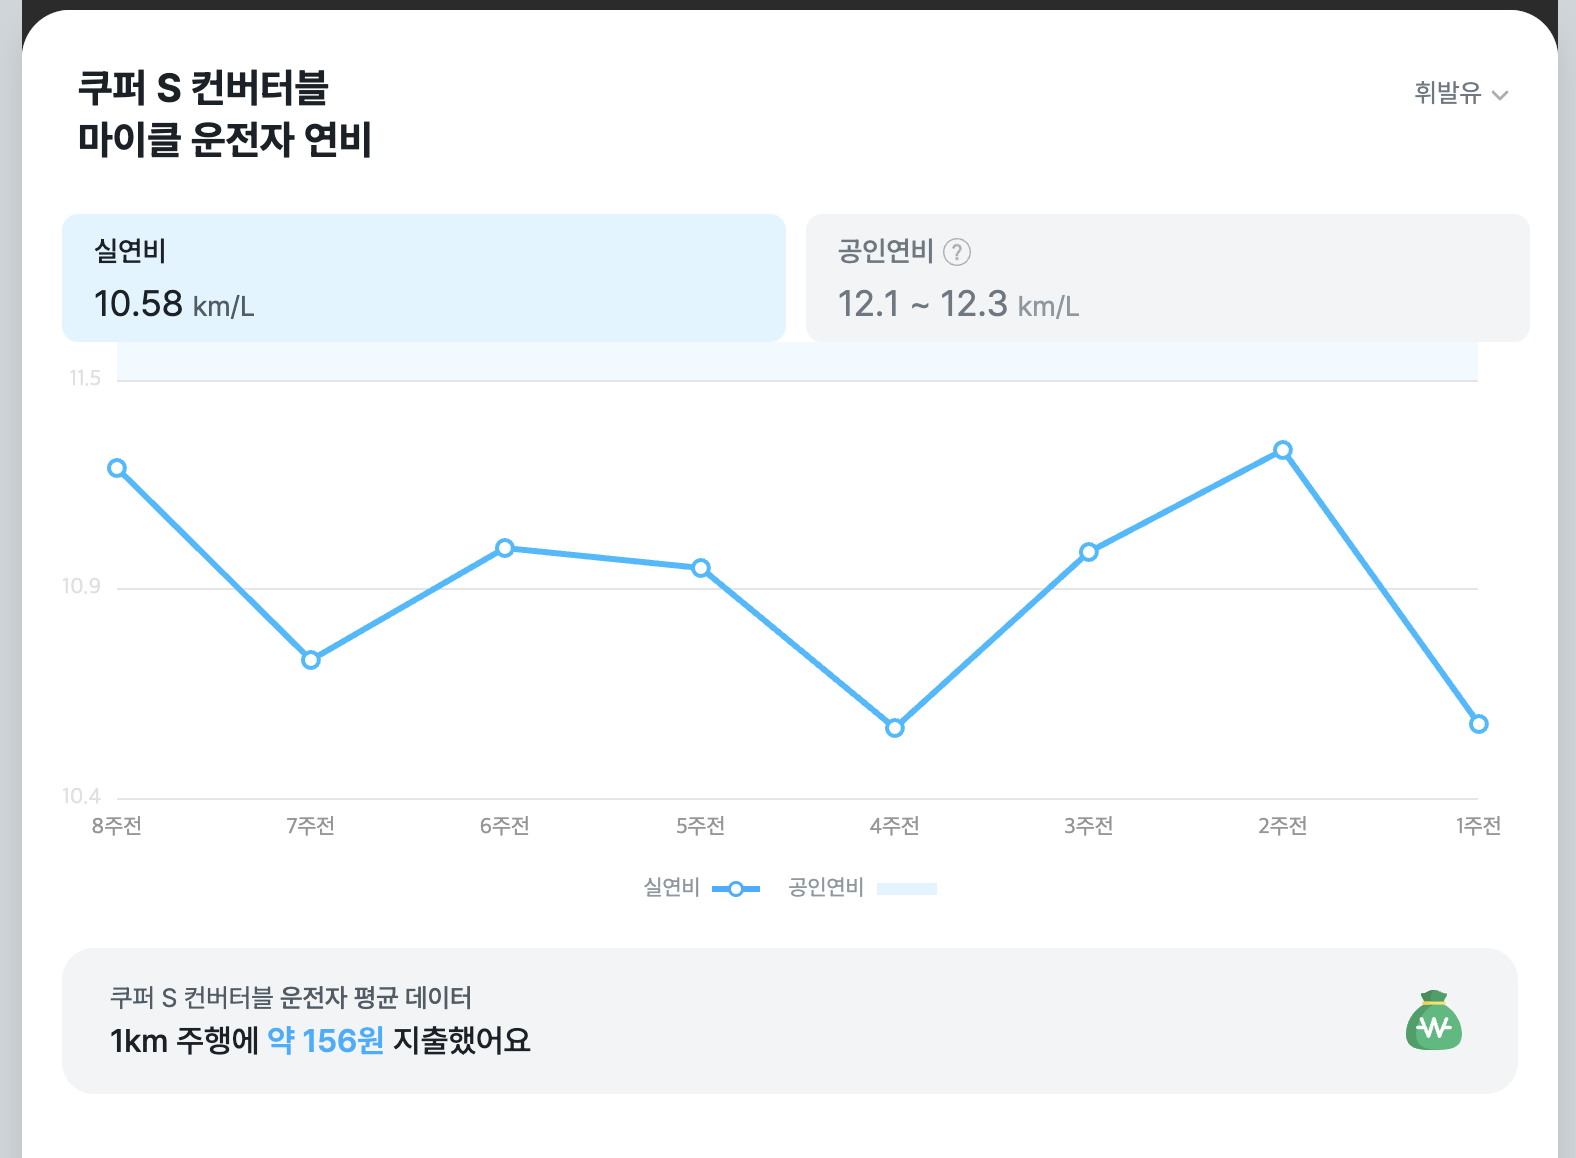Select the 공인연비 12.1 ~ 12.3 km/L card
1576x1158 pixels.
pos(1168,278)
